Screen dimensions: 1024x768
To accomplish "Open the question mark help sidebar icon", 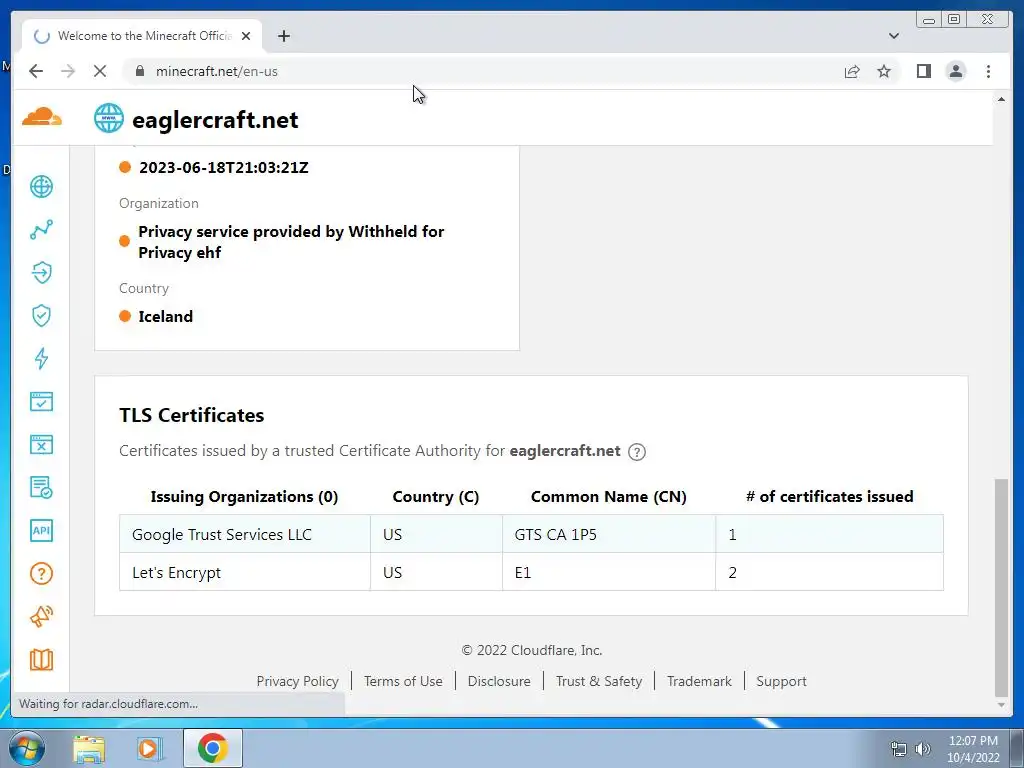I will point(41,573).
